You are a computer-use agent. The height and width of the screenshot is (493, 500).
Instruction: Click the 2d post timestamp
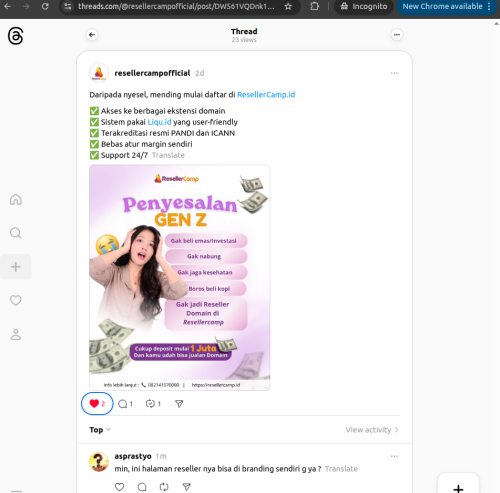point(200,73)
